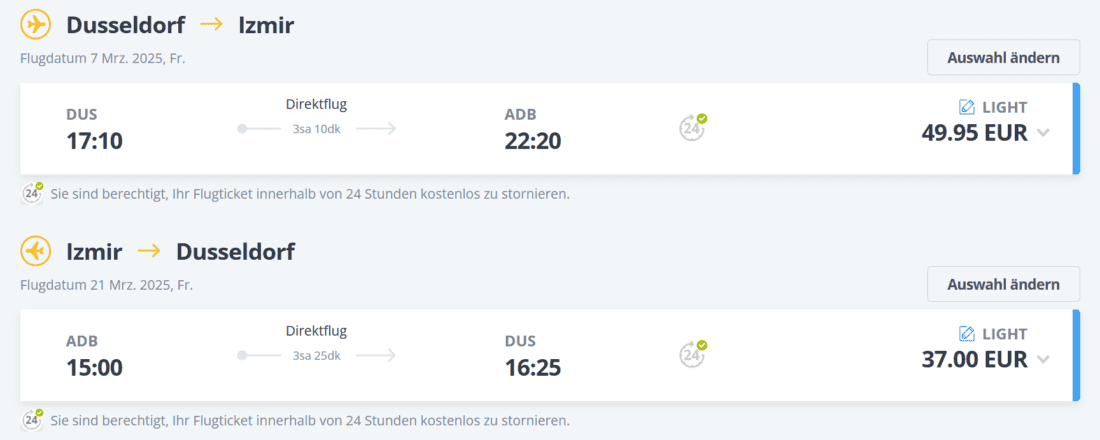
Task: Click the DUS 16:25 arrival time
Action: coord(533,367)
